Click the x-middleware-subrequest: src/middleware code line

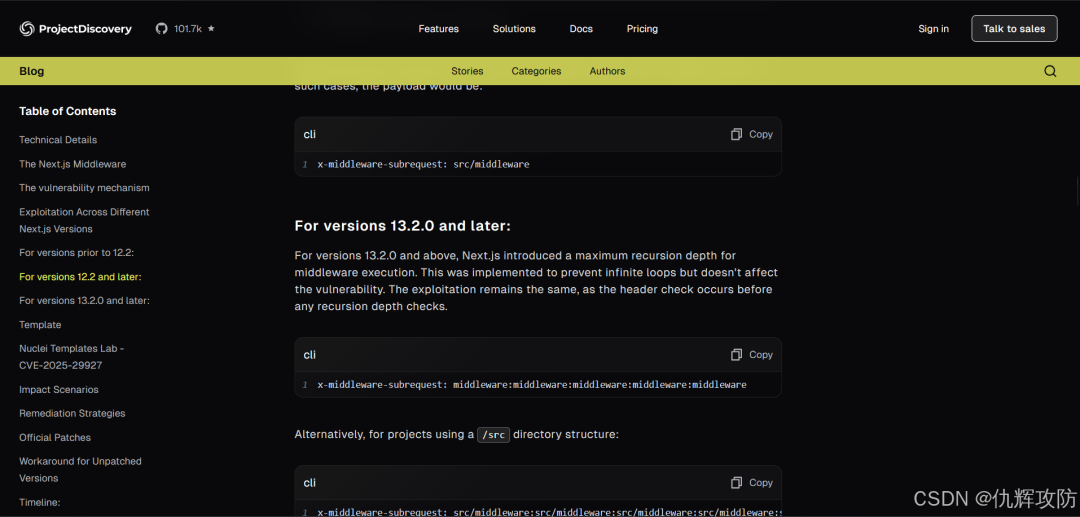423,165
